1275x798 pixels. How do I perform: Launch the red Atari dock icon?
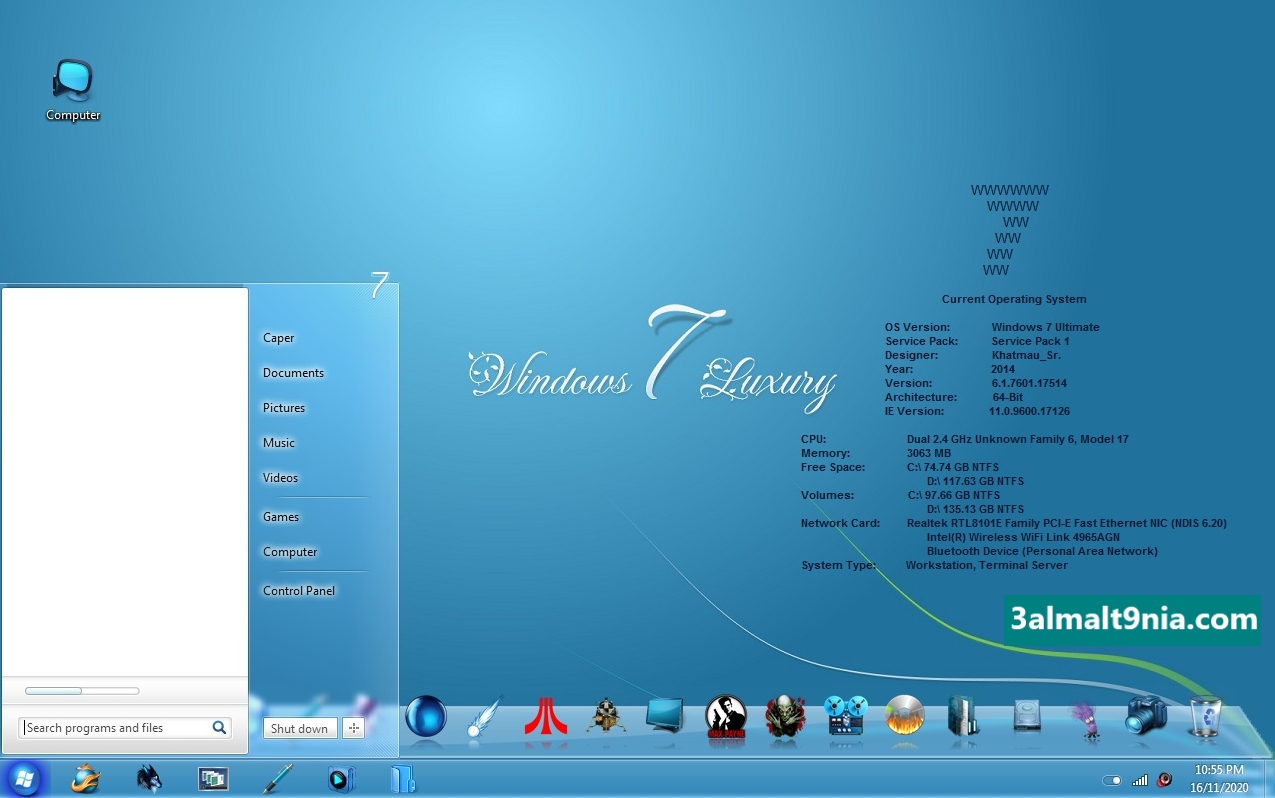point(546,717)
